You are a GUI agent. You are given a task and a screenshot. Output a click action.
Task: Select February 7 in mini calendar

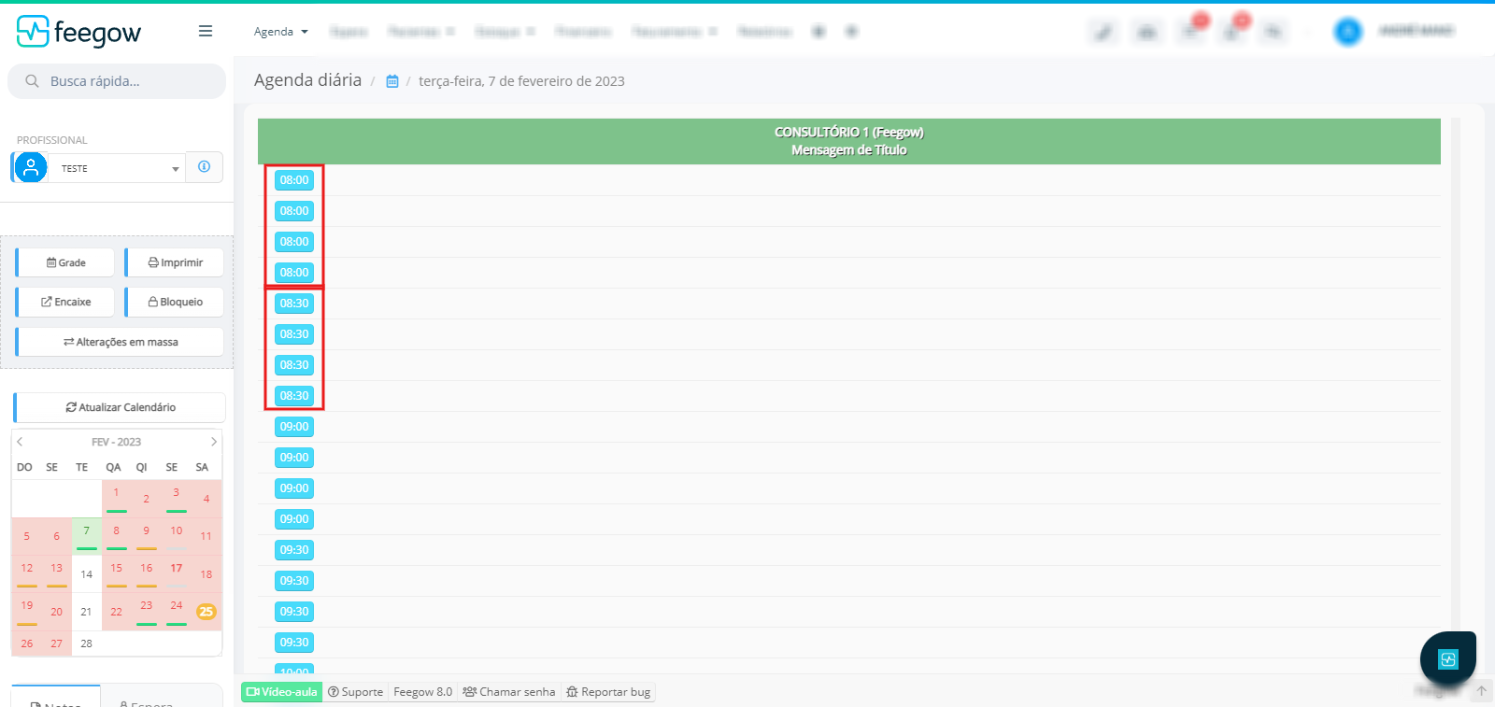click(87, 536)
